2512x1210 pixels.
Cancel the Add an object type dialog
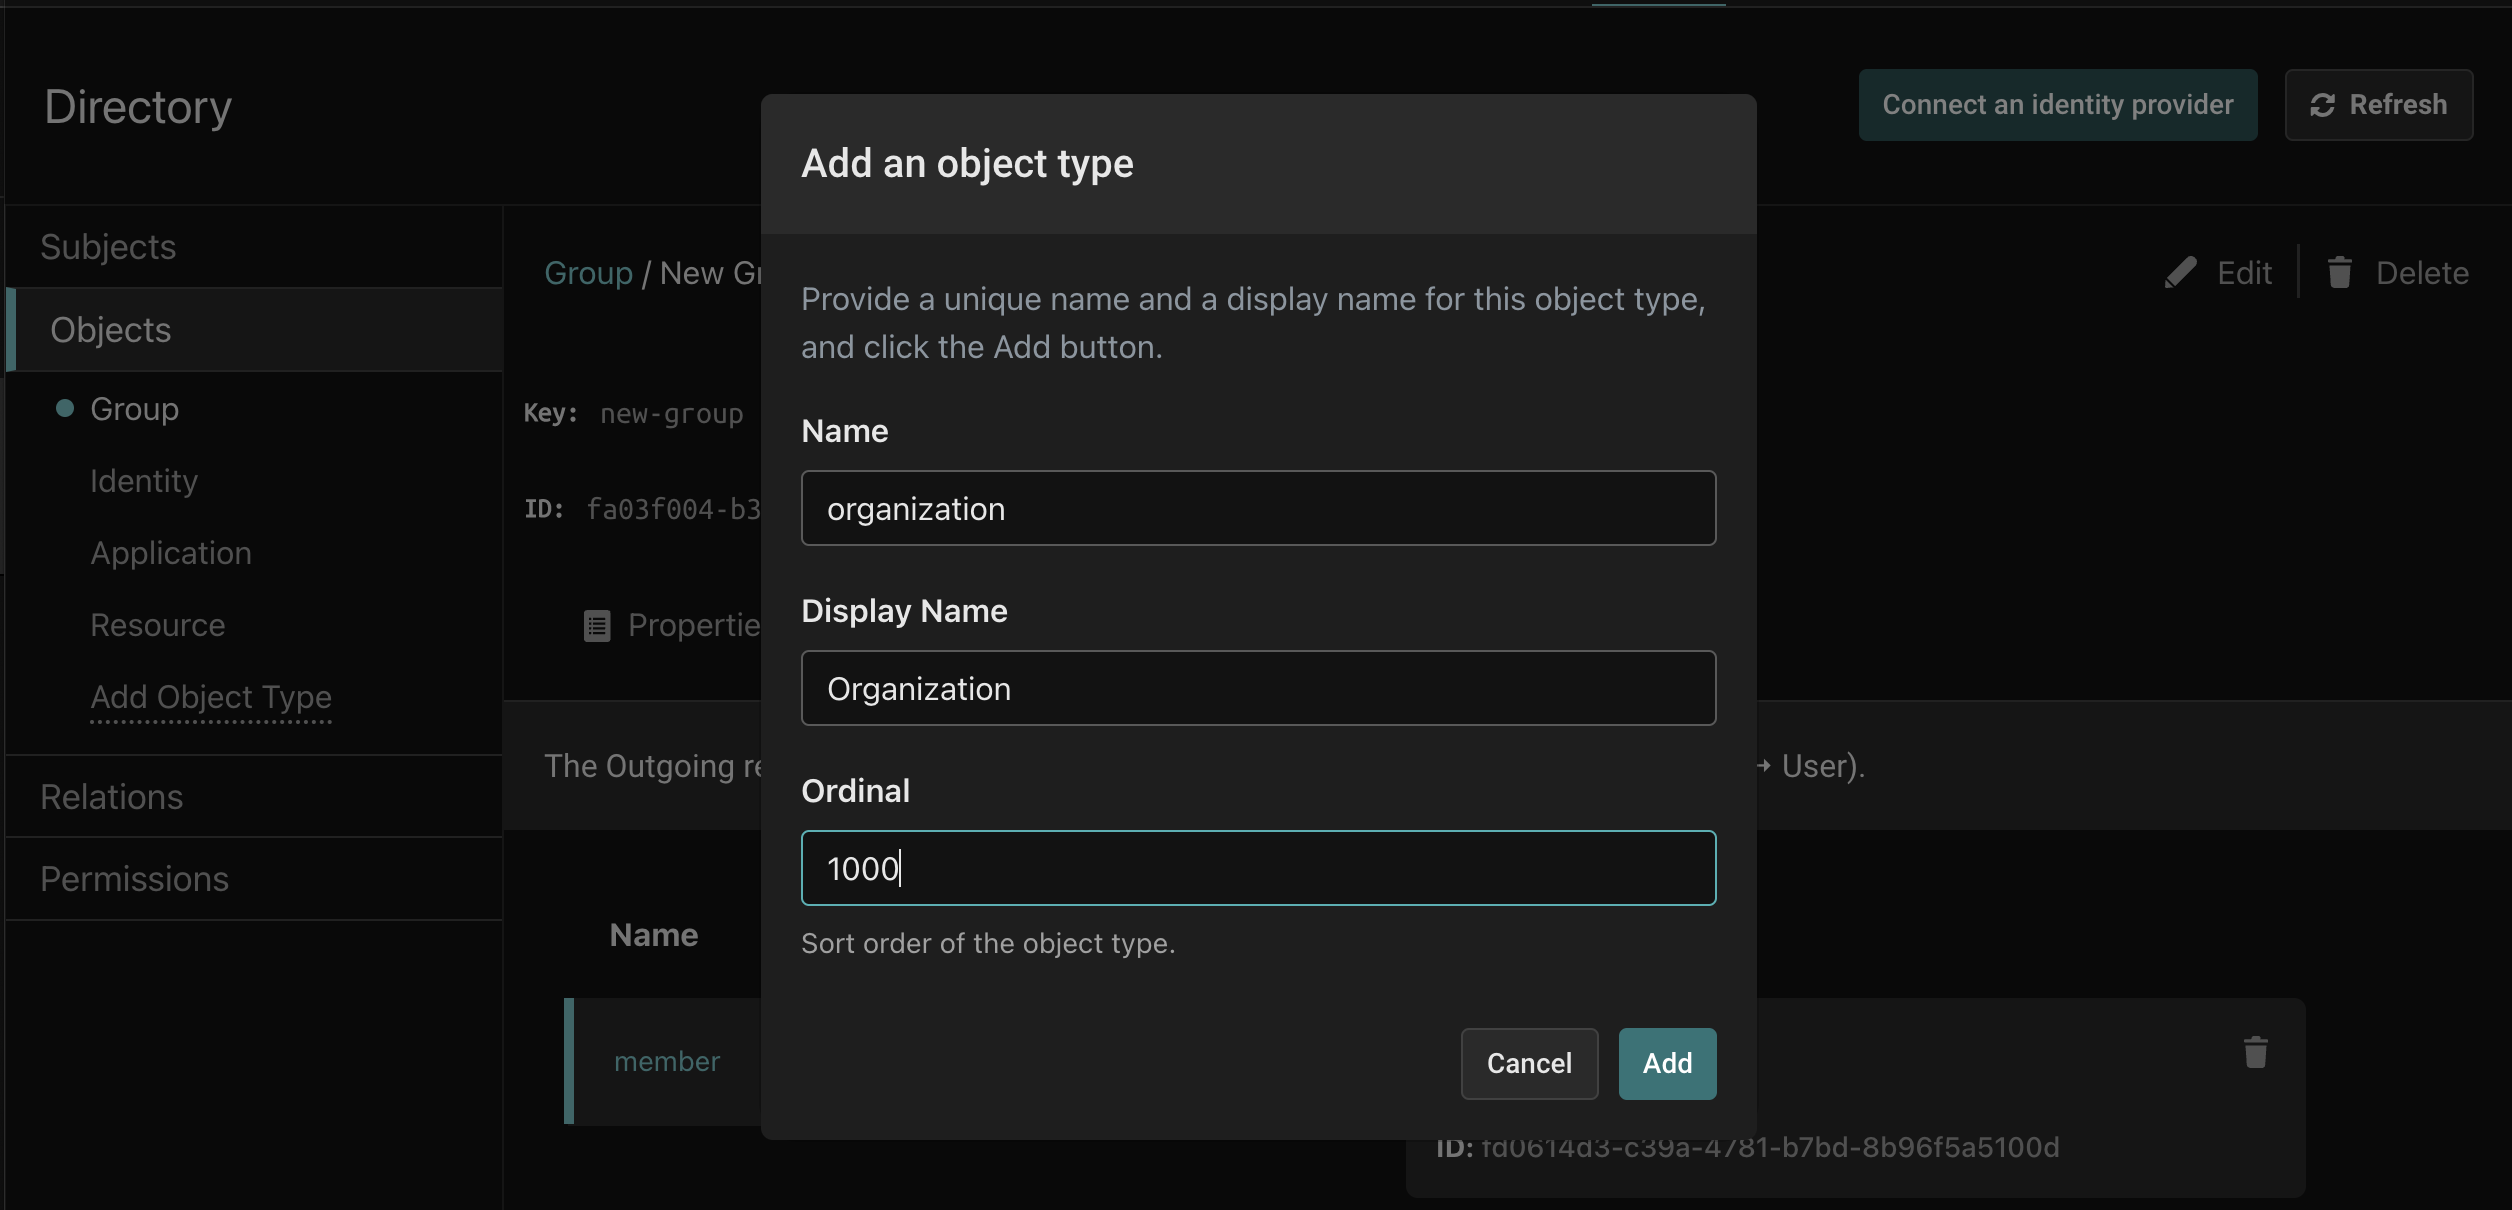tap(1529, 1063)
